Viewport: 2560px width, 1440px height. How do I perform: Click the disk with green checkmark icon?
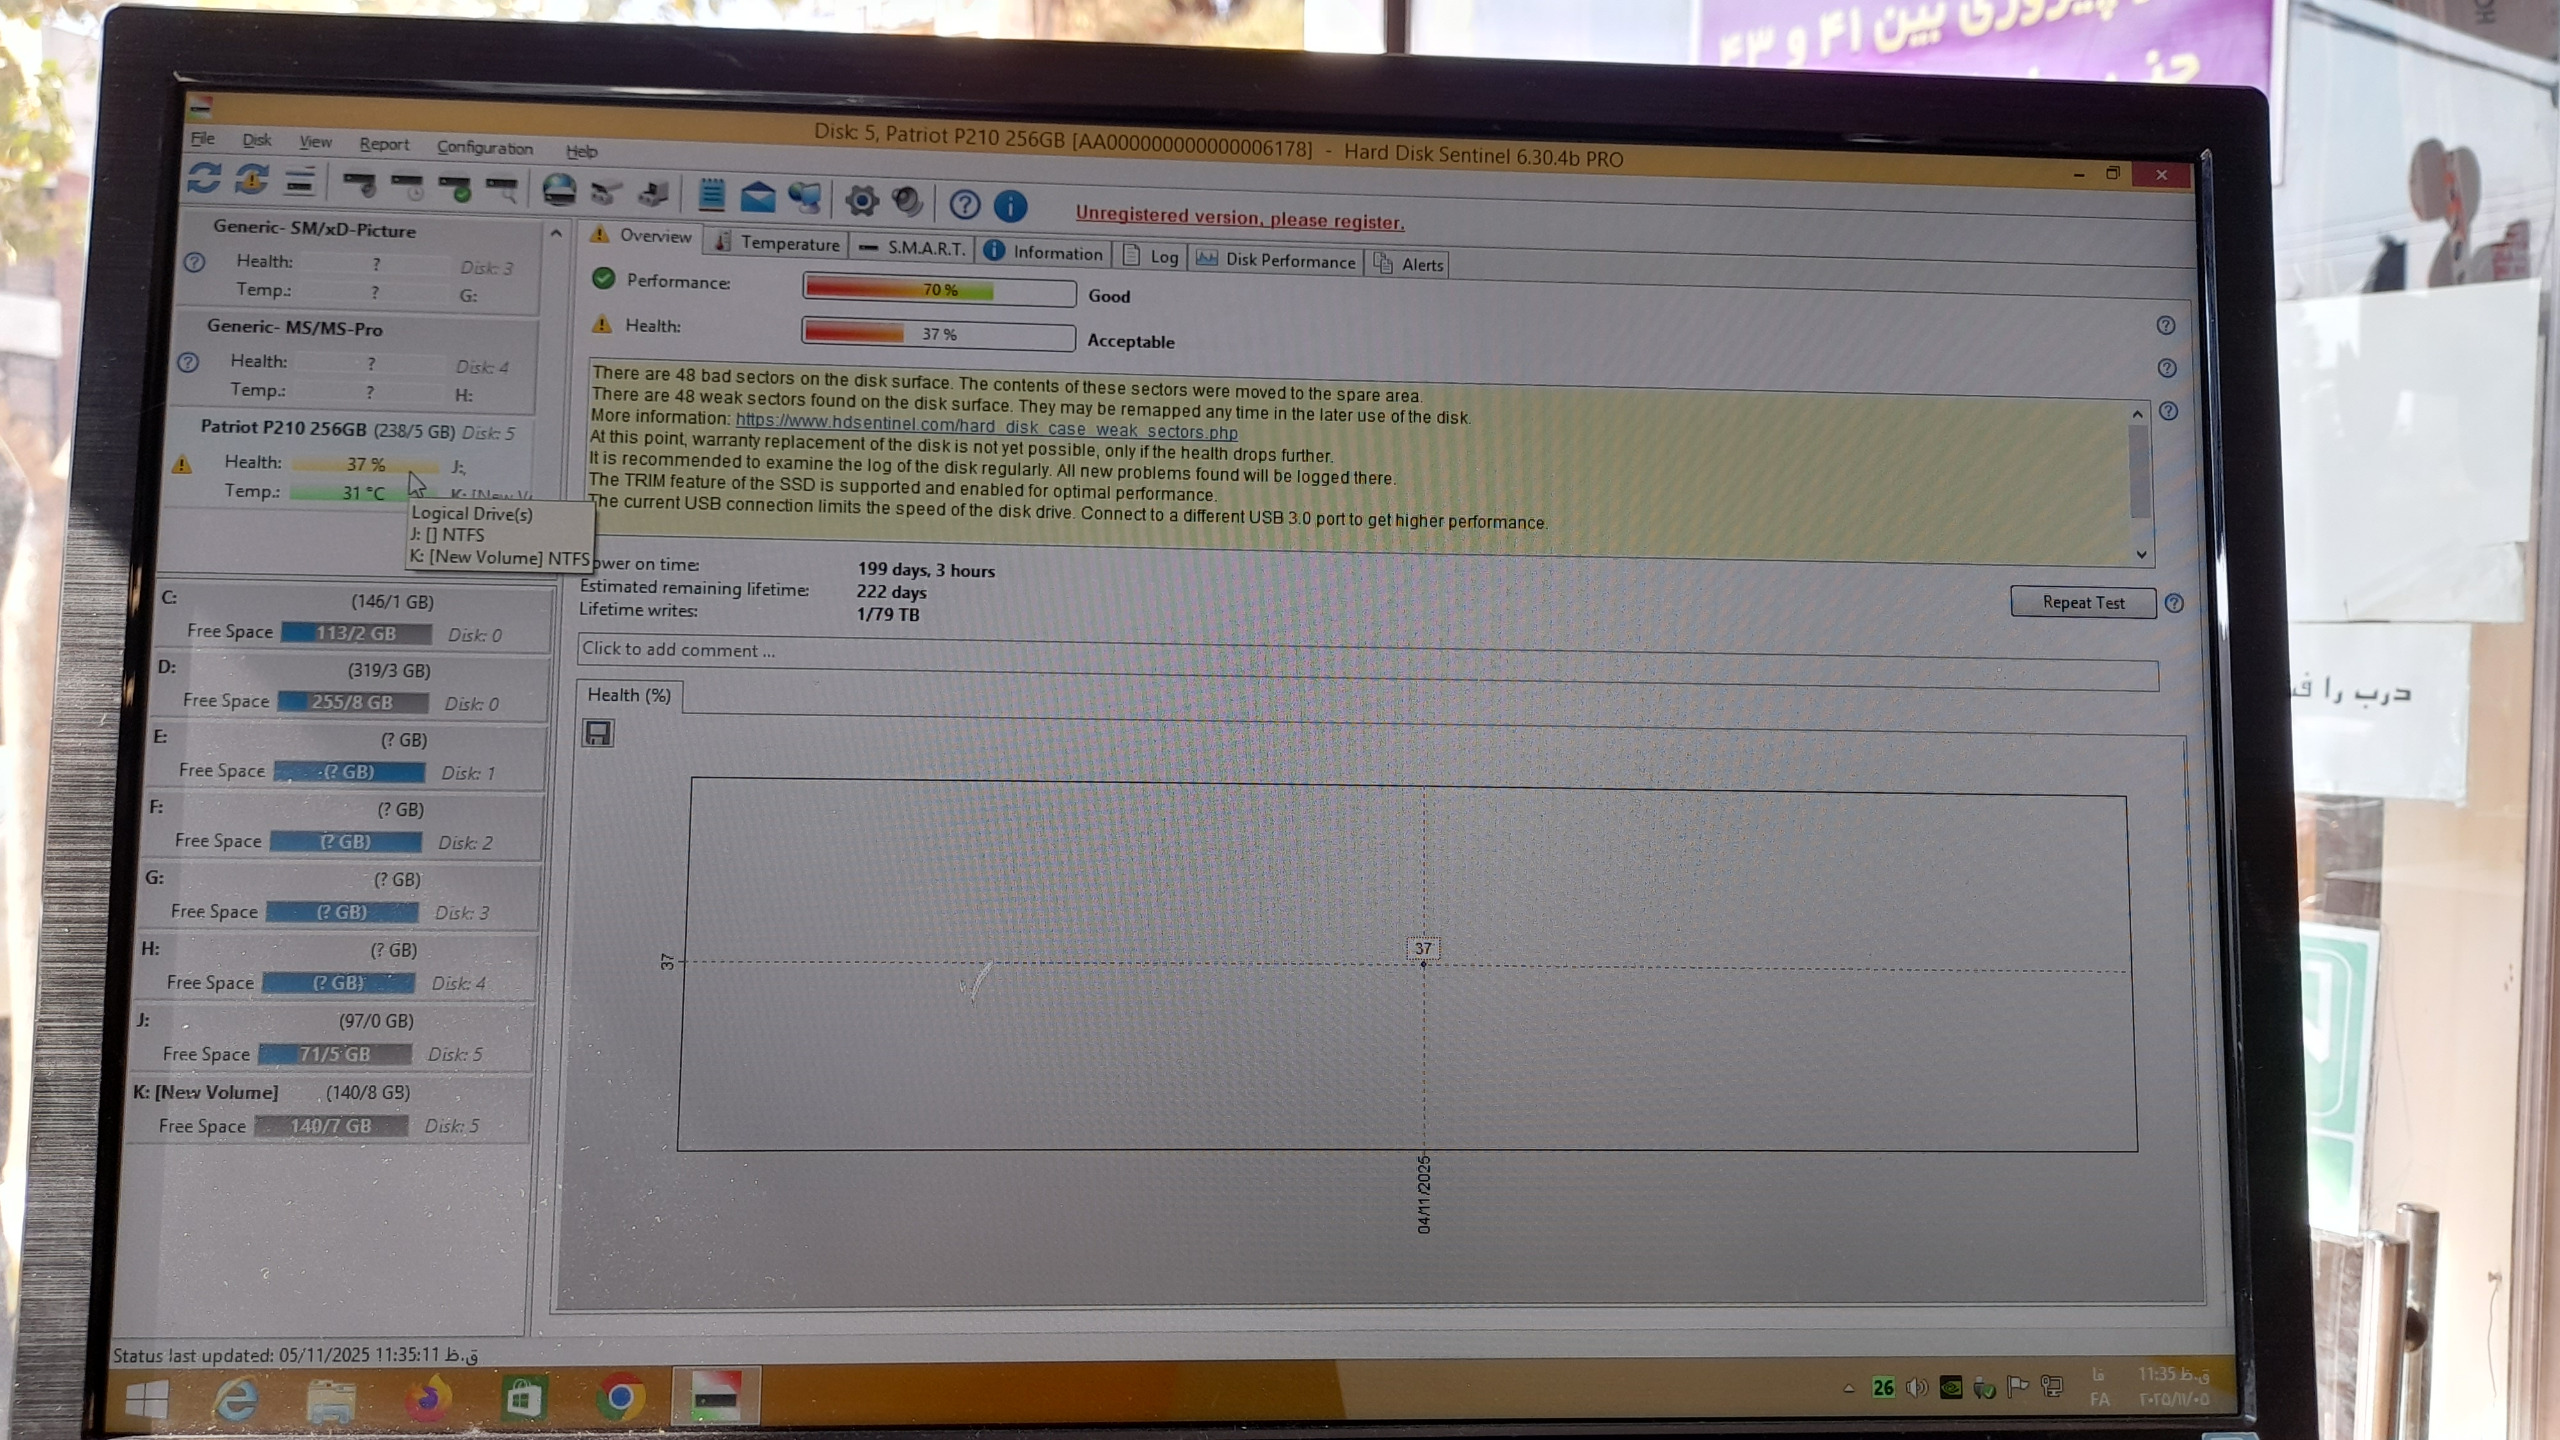tap(456, 187)
